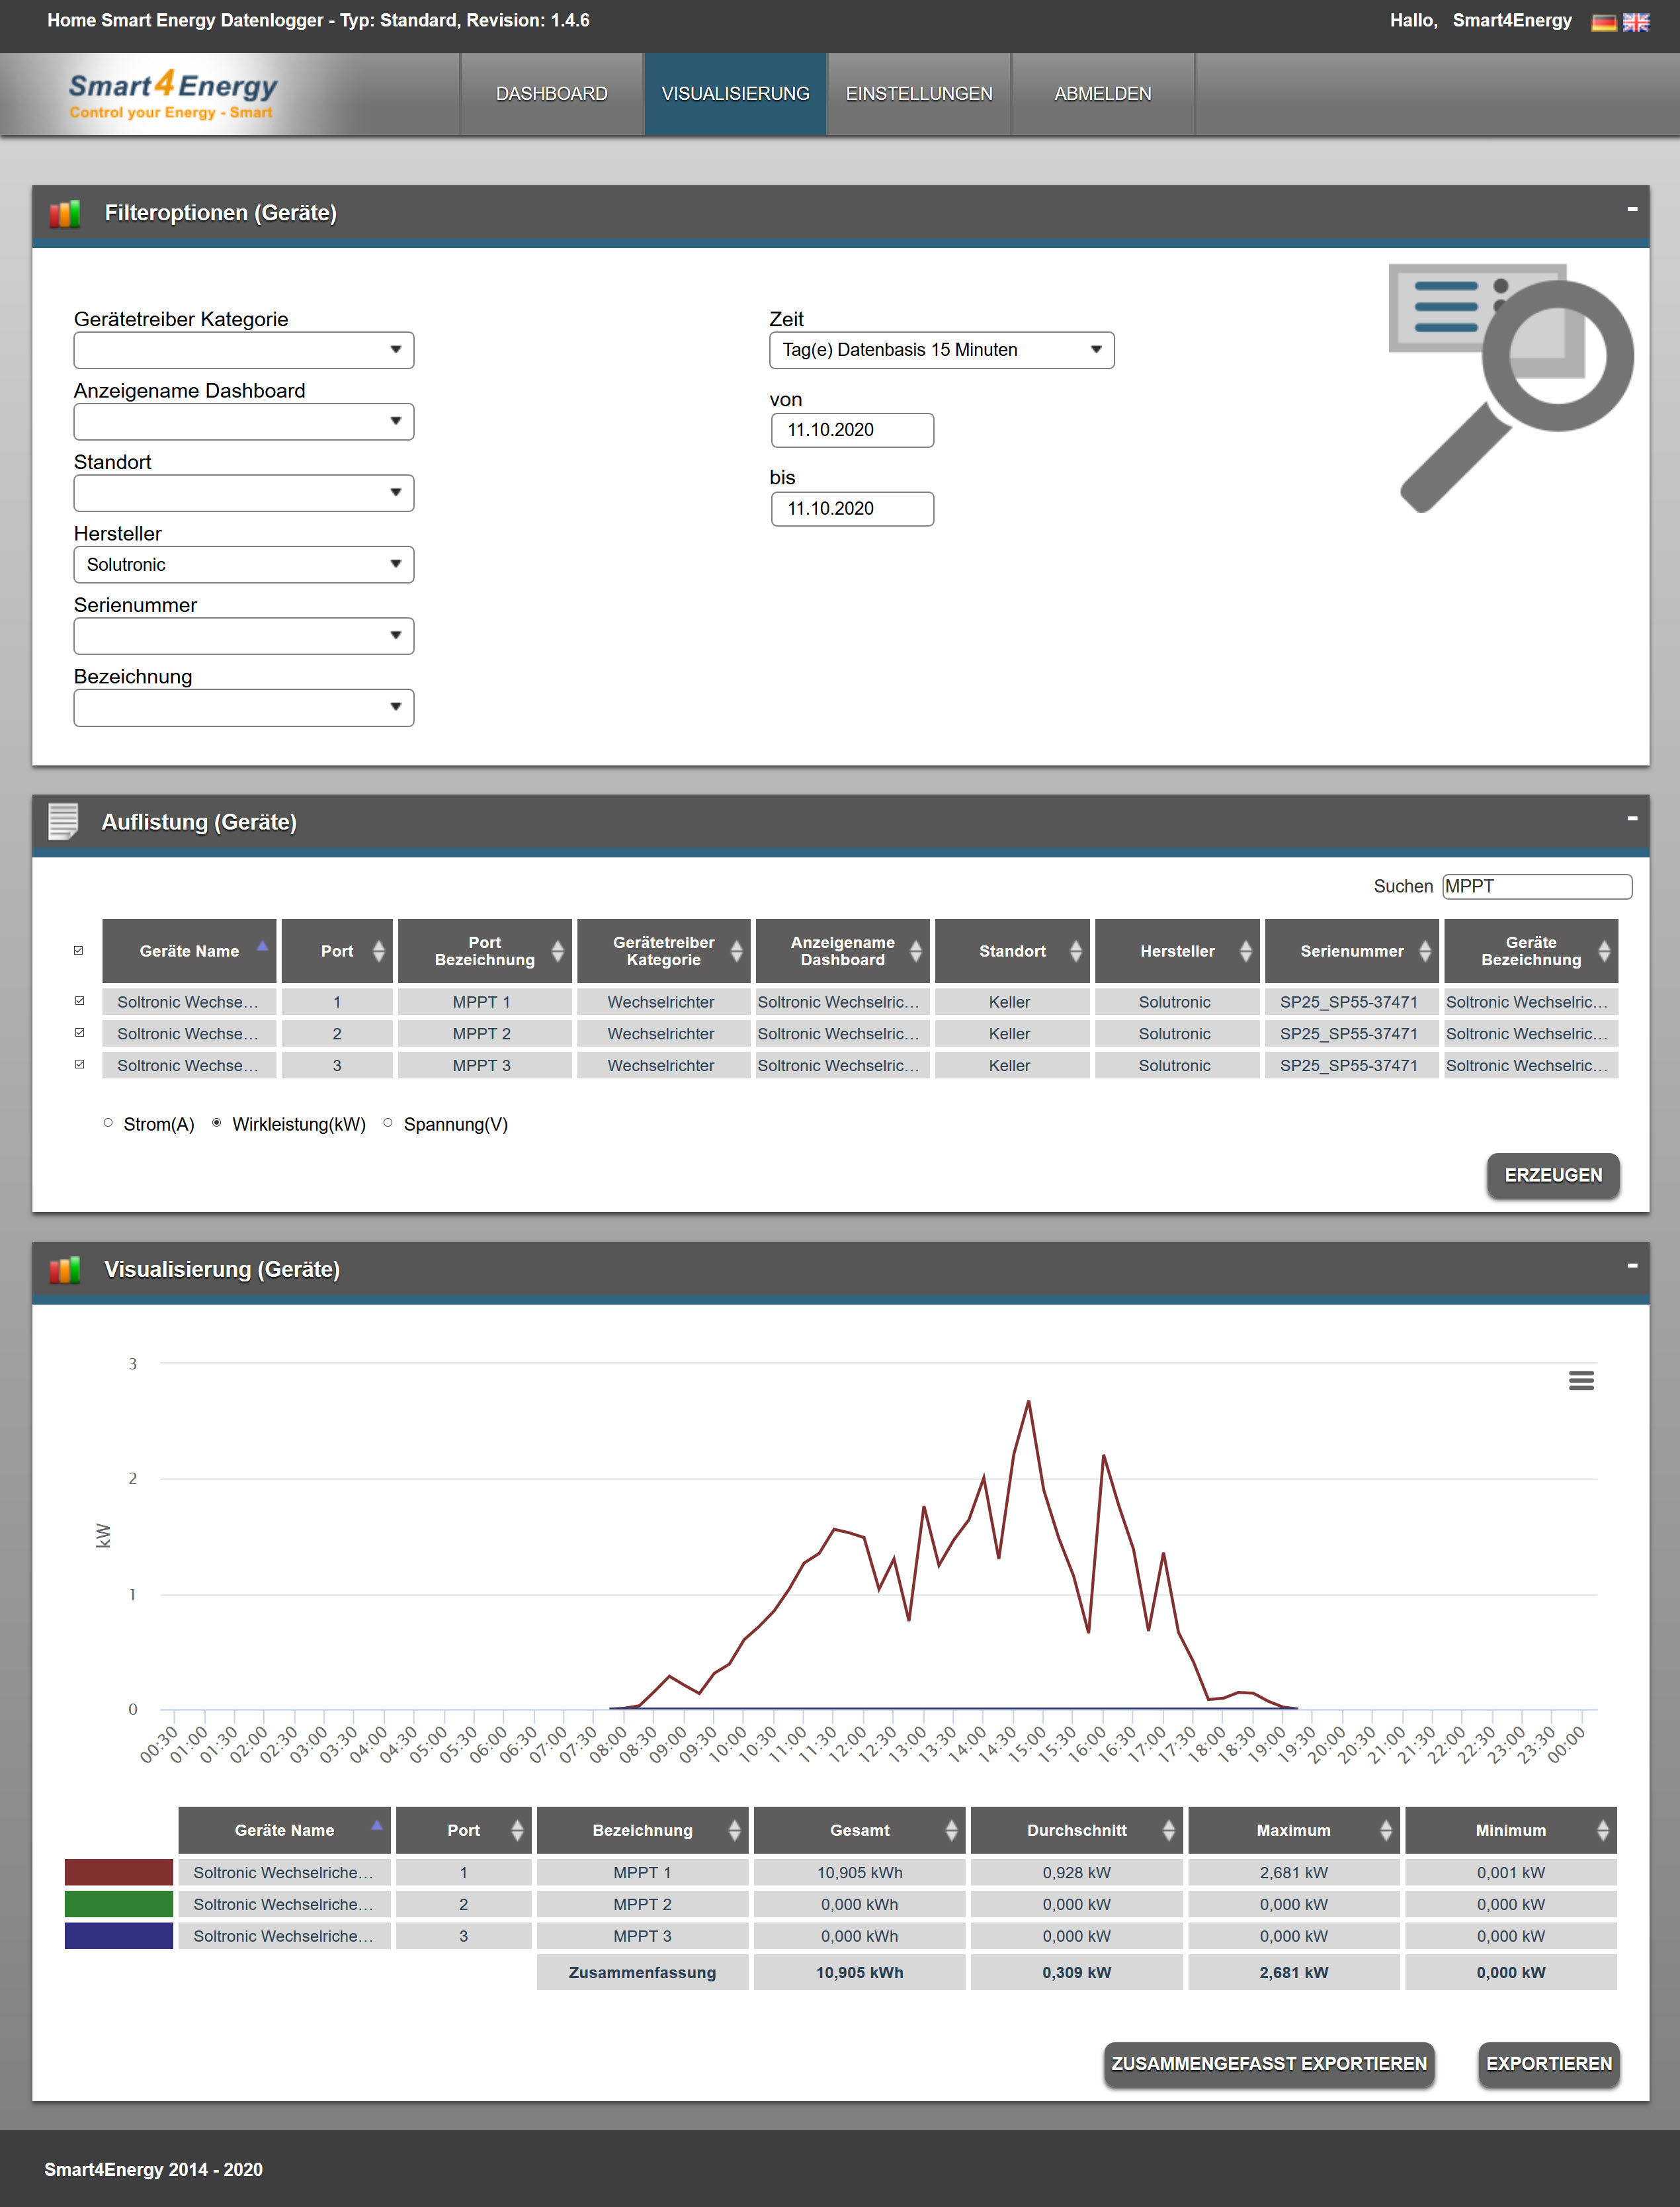Image resolution: width=1680 pixels, height=2207 pixels.
Task: Sort summary table by Maximum
Action: 1293,1829
